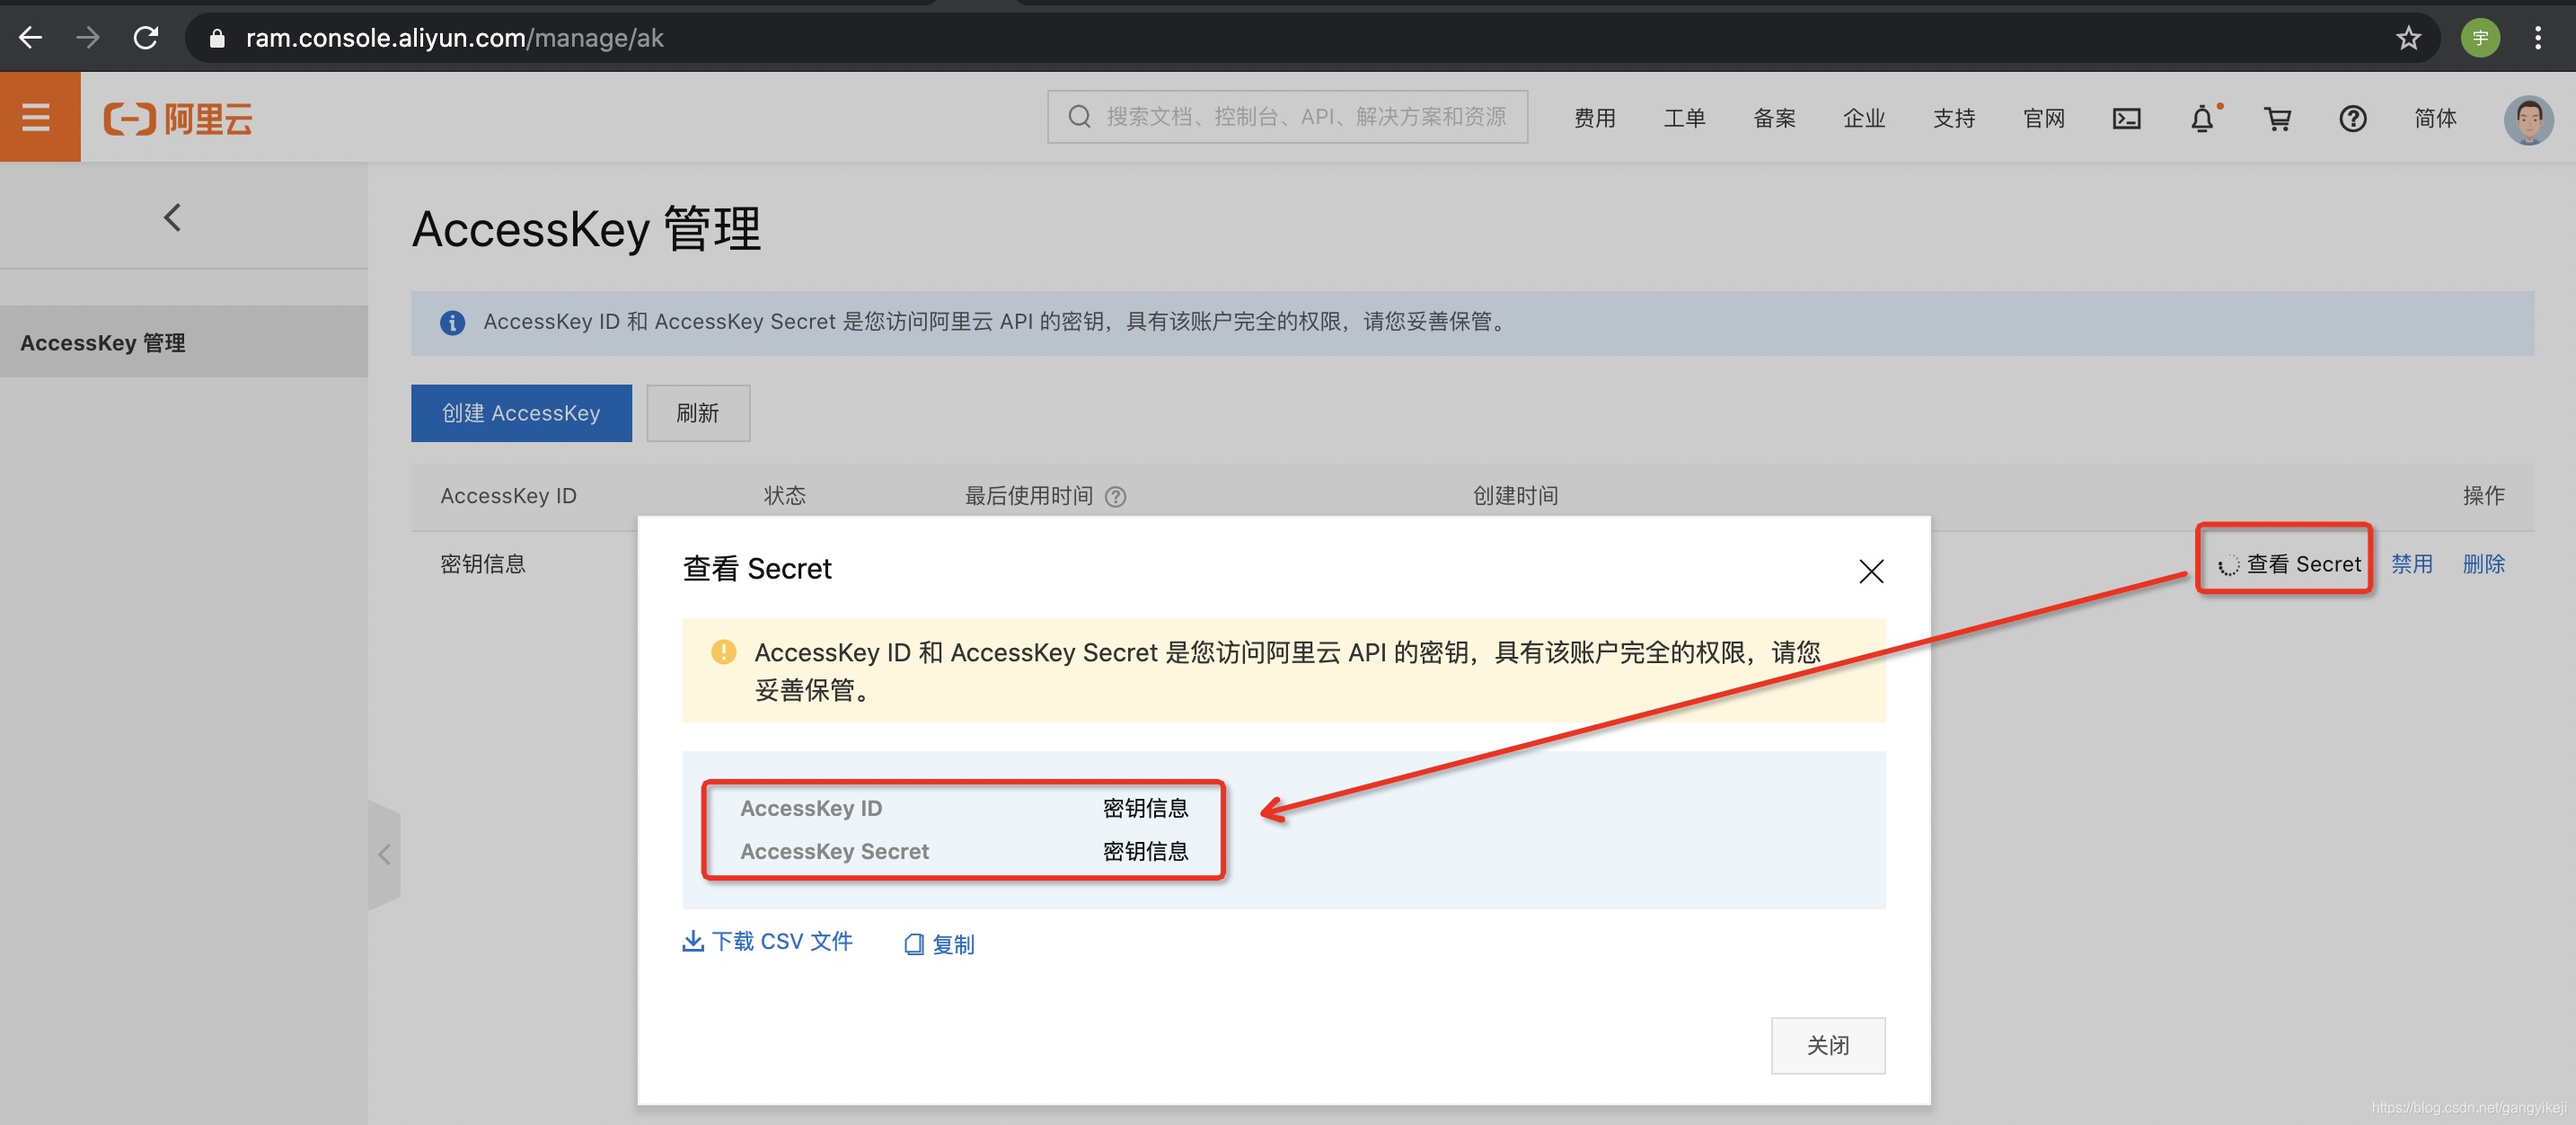Open the Cloud Shell terminal icon
2576x1125 pixels.
click(x=2126, y=119)
